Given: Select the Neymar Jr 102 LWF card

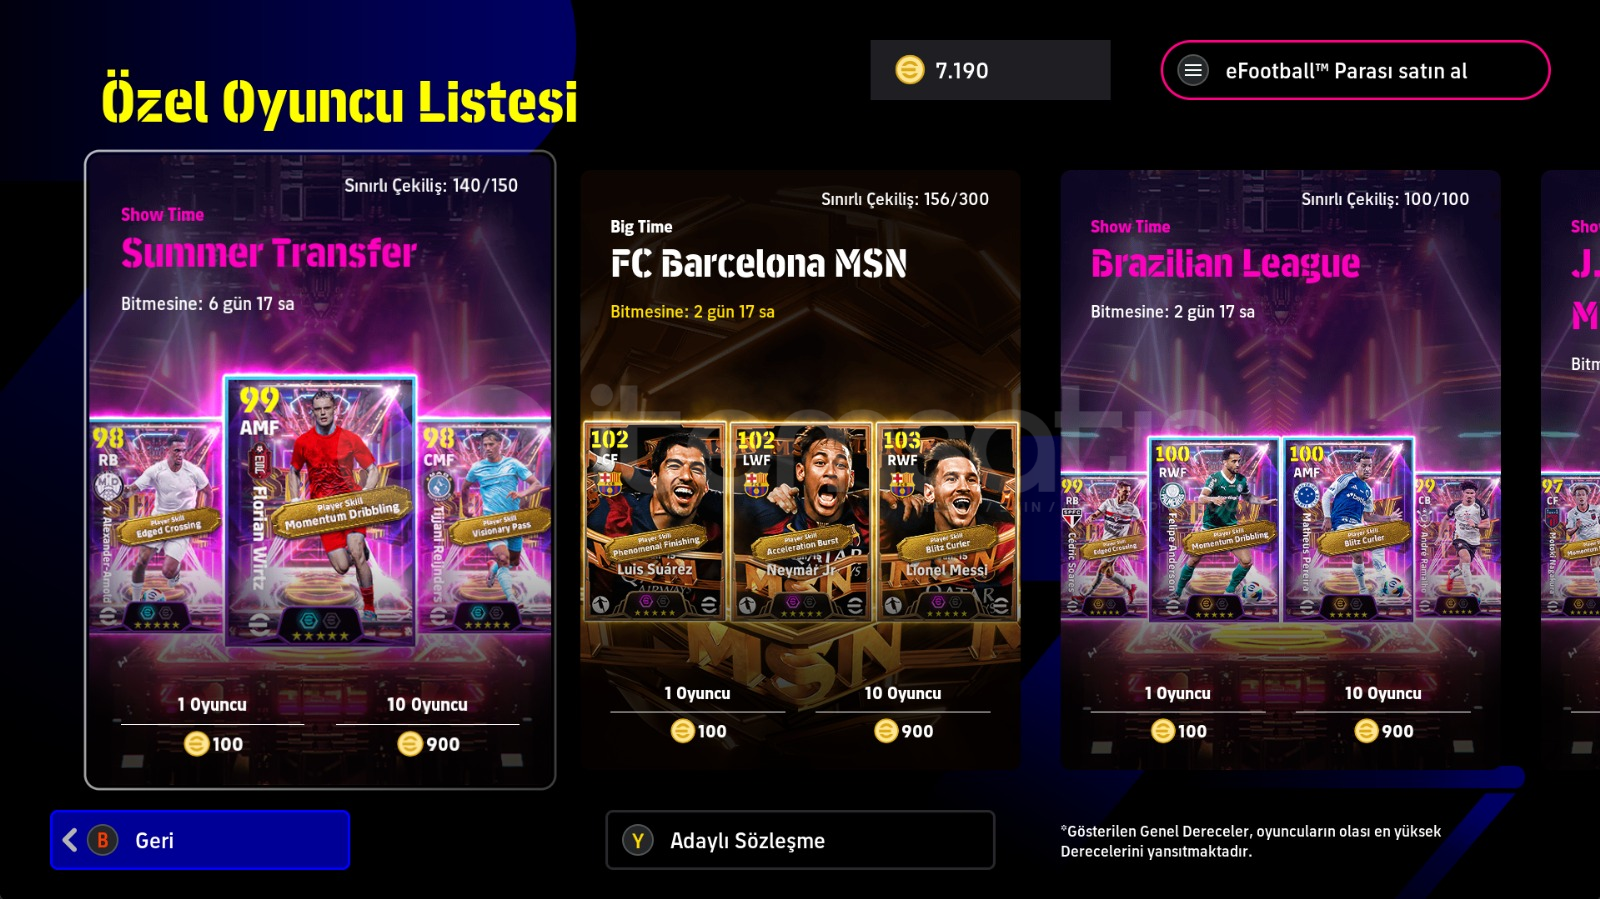Looking at the screenshot, I should (x=801, y=522).
